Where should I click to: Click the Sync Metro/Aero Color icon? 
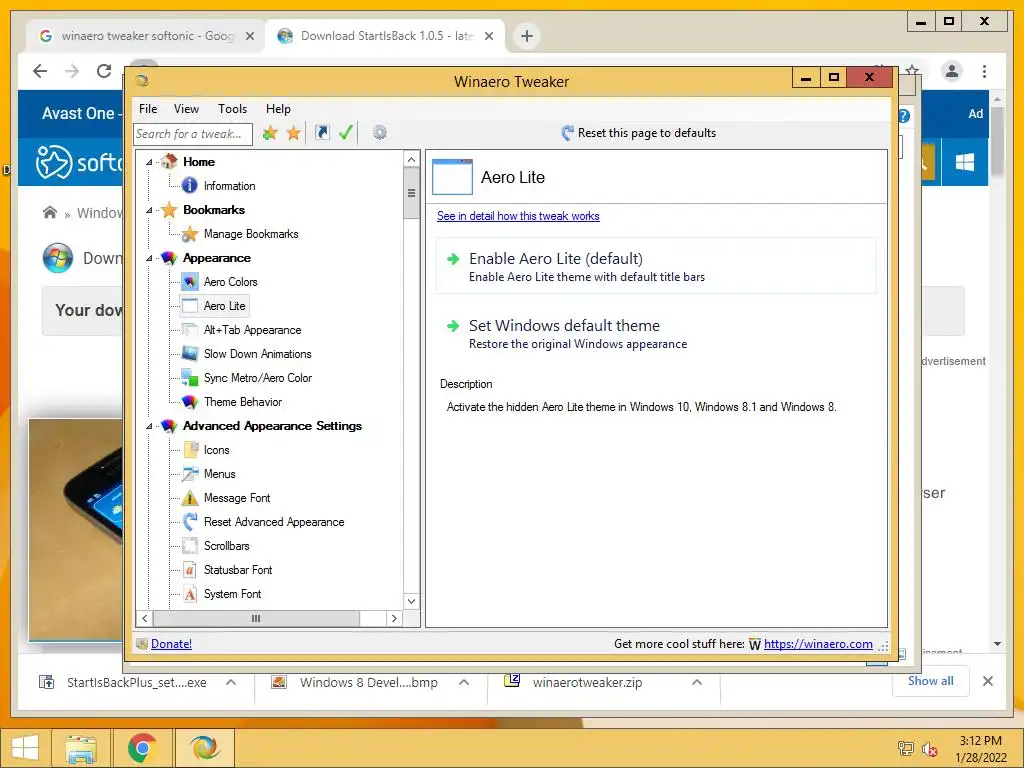tap(189, 377)
